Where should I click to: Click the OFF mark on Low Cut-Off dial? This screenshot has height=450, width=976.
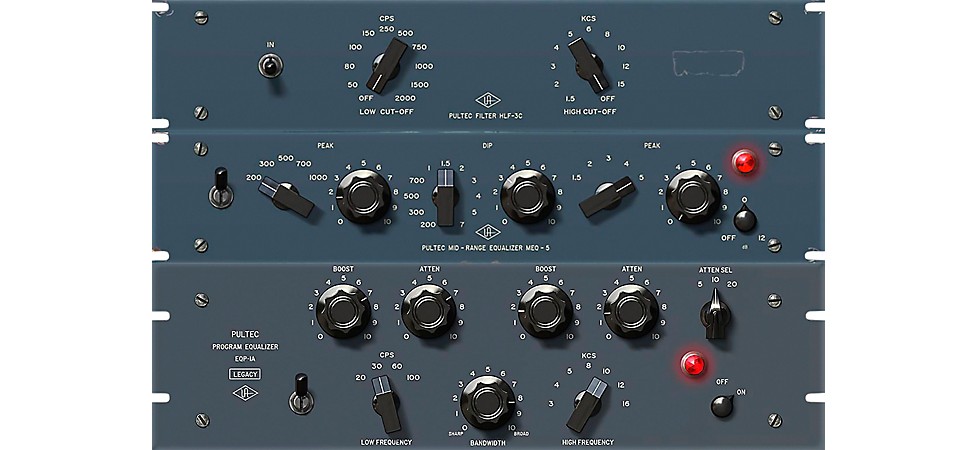click(365, 98)
